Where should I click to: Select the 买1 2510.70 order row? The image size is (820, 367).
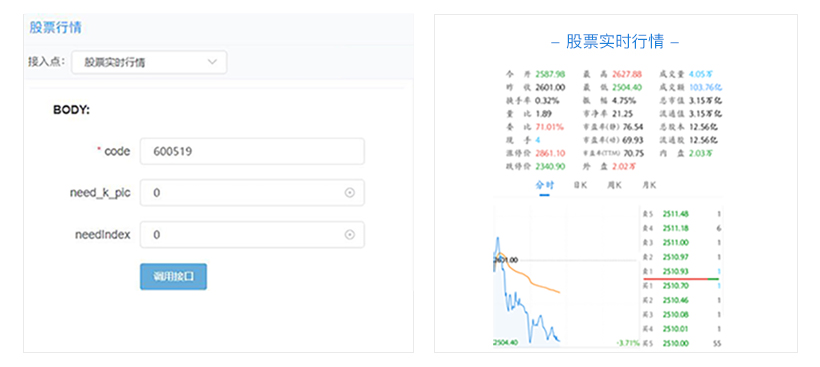click(682, 286)
